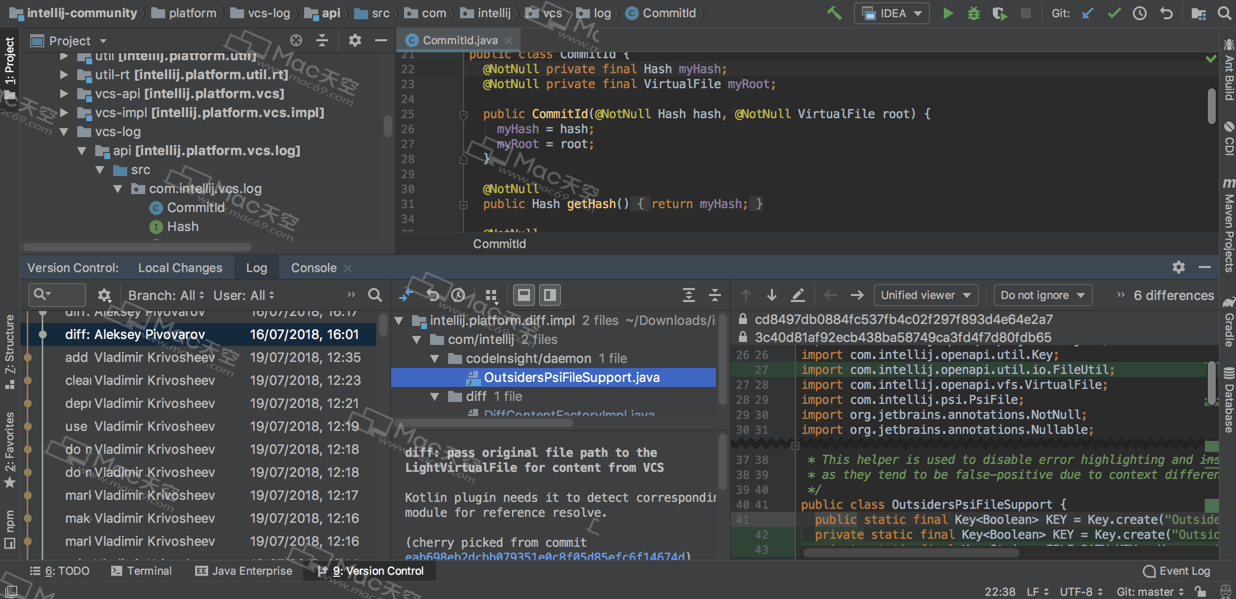
Task: Open the 'Do not ignore' whitespace dropdown
Action: 1042,294
